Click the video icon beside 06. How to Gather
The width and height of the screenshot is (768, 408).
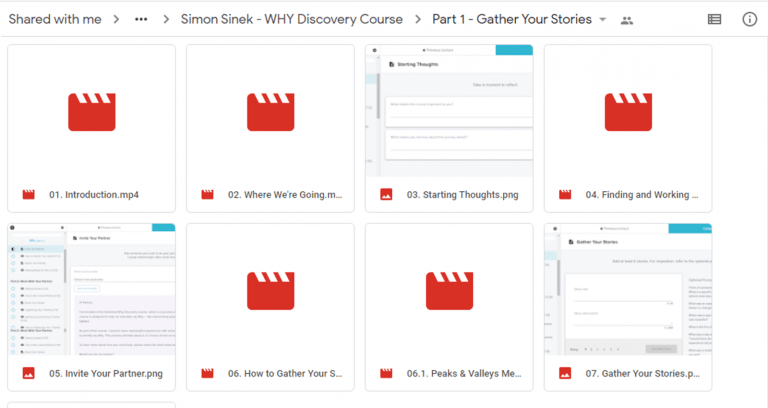coord(208,373)
